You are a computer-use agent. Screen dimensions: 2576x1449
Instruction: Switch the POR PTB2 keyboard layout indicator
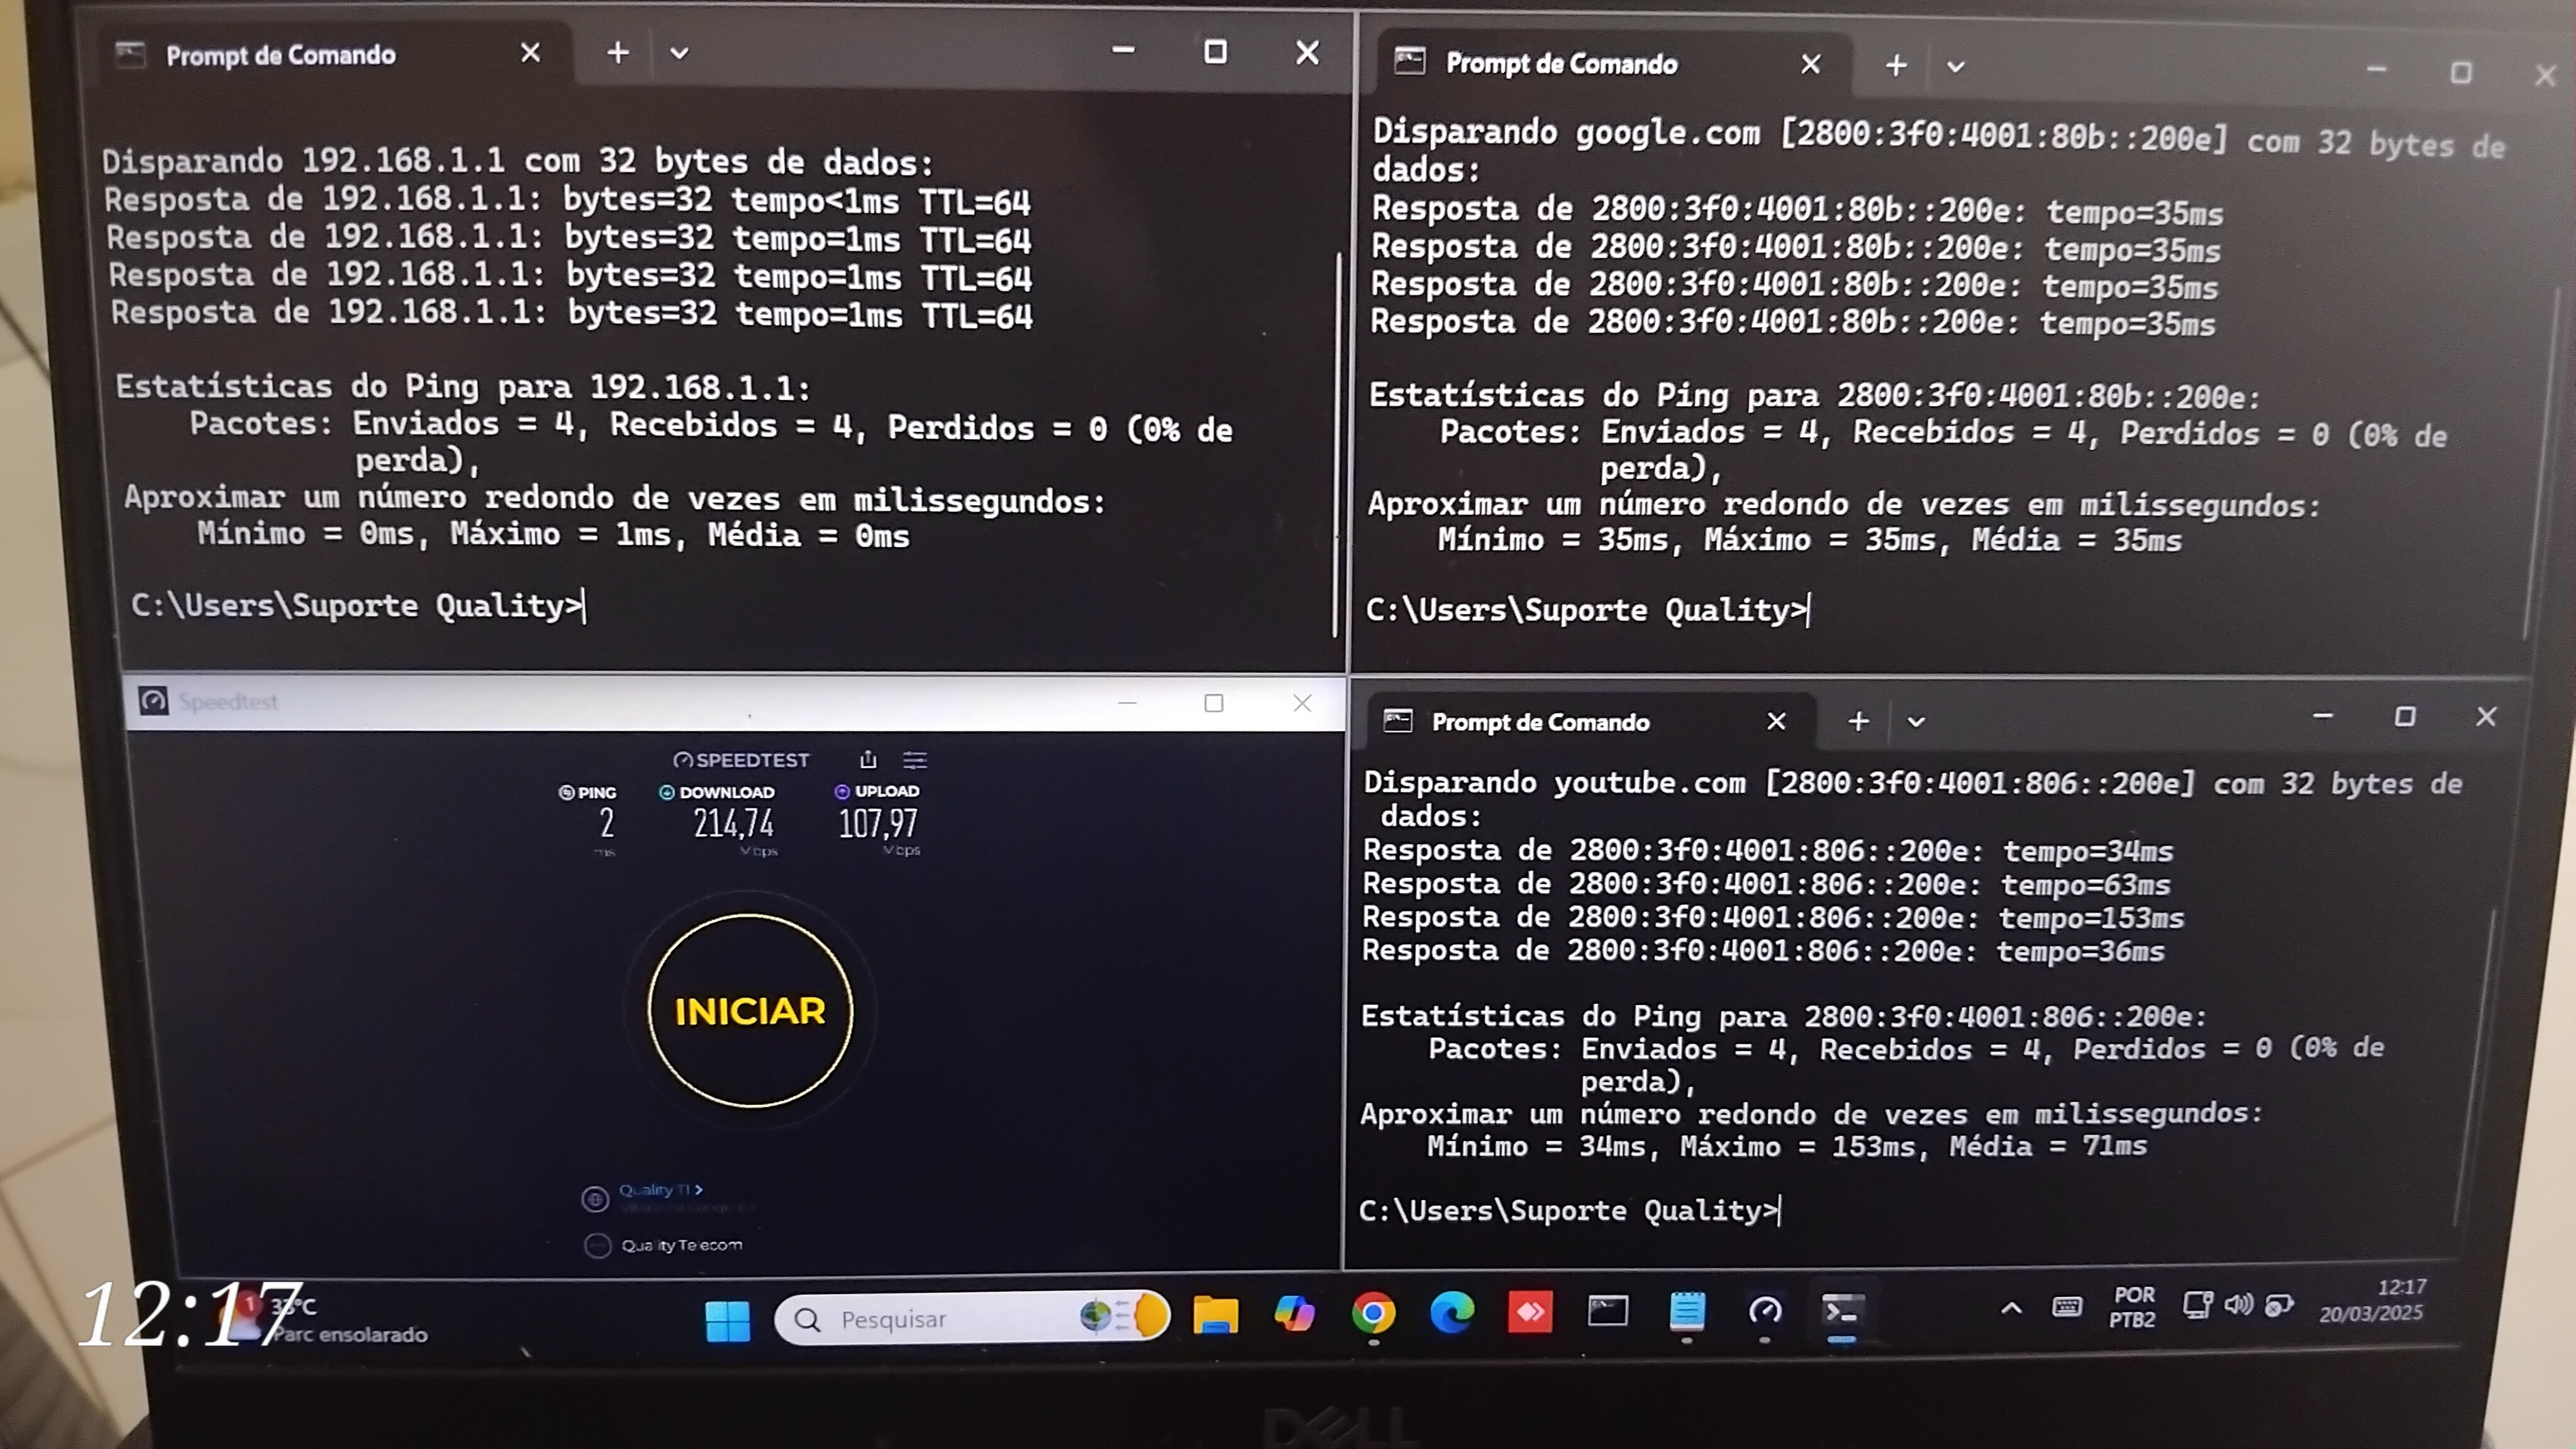pos(2132,1306)
